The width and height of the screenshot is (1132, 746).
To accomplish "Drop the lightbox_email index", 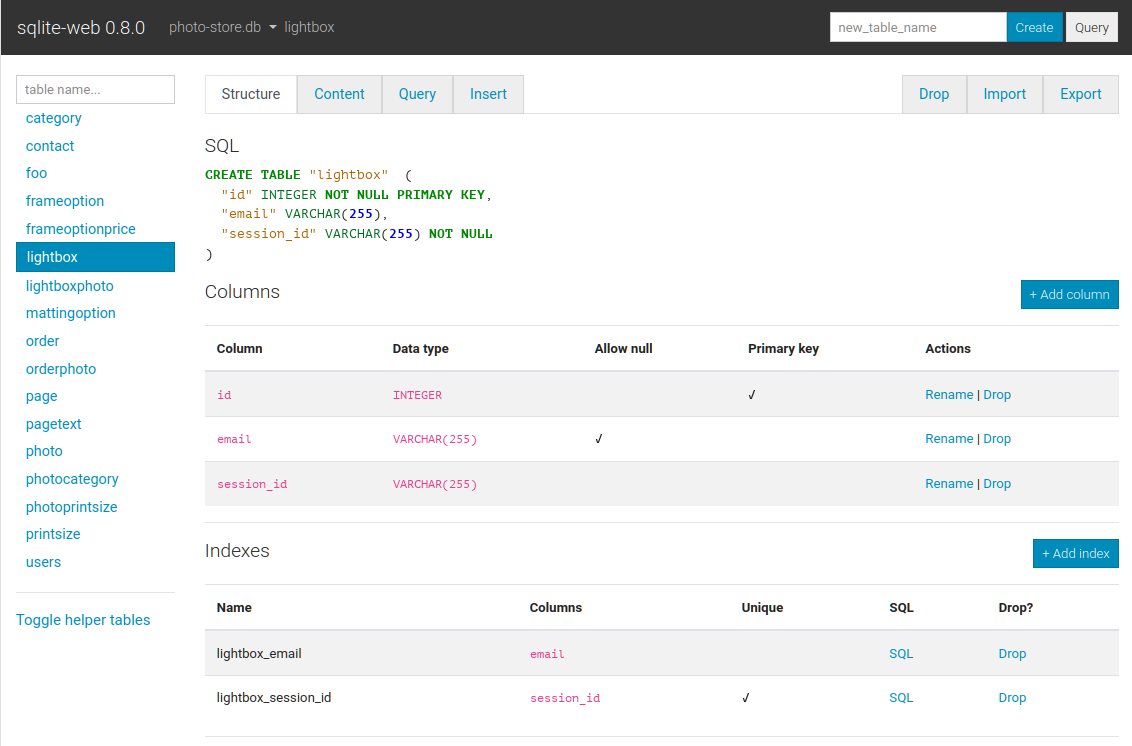I will [1012, 654].
